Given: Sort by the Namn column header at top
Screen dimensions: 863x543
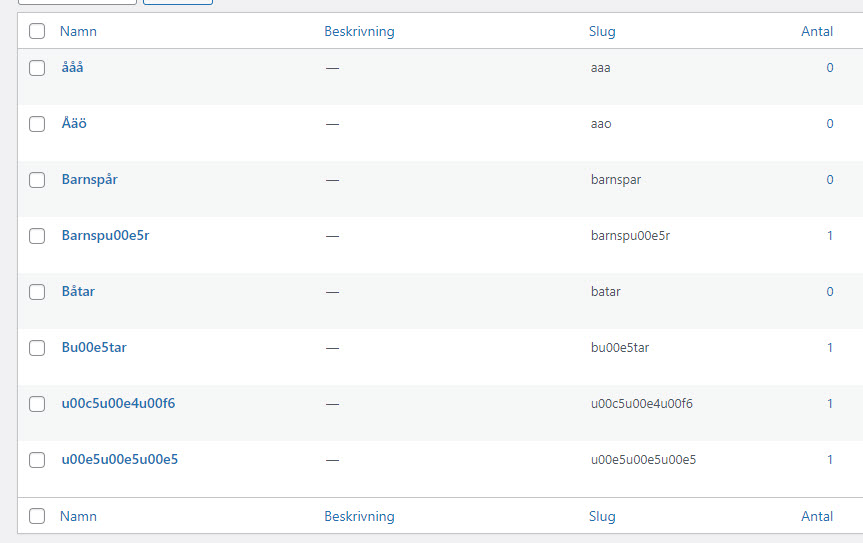Looking at the screenshot, I should [78, 31].
